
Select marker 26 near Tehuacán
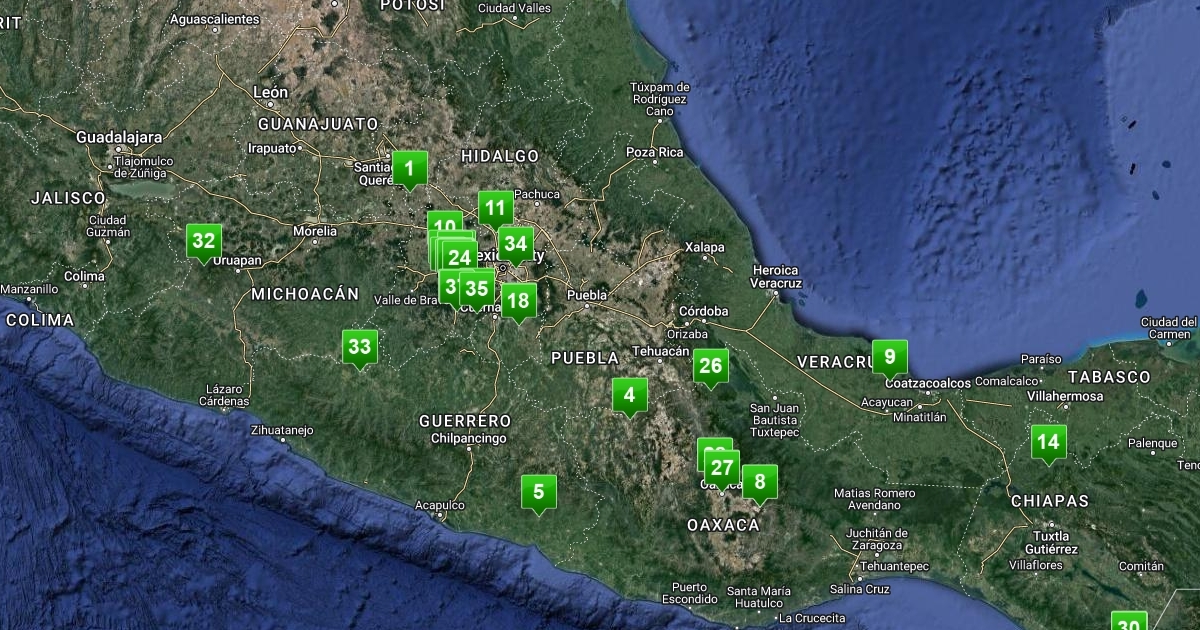[710, 366]
